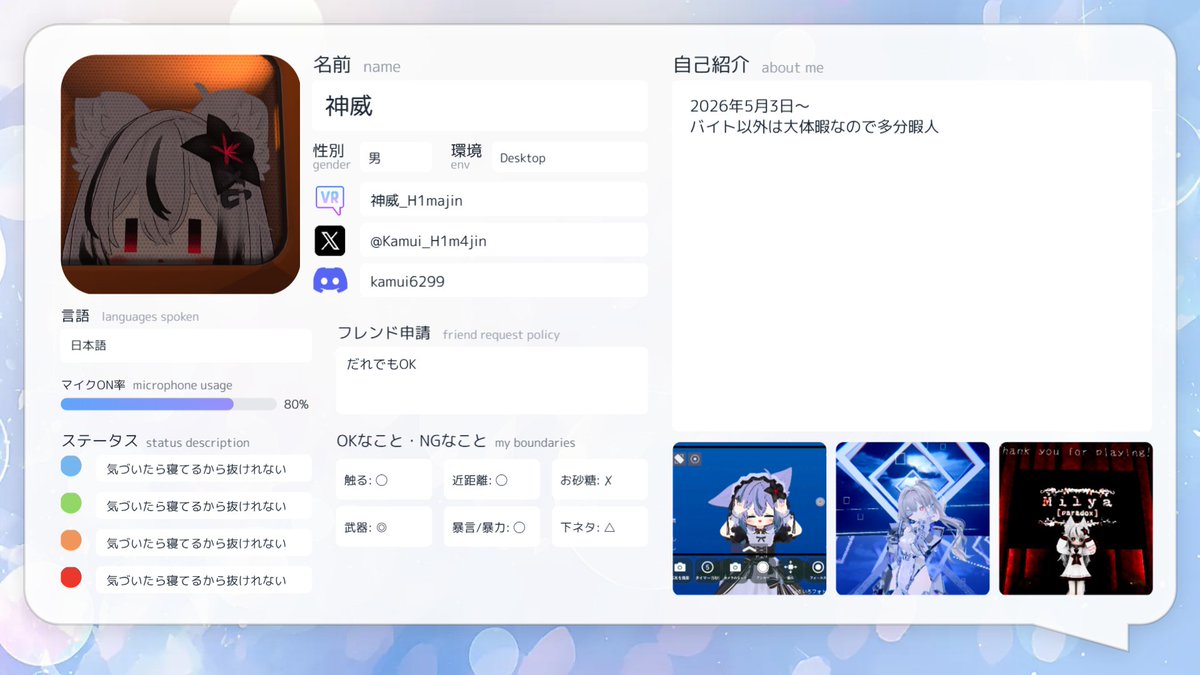Click the VRChat speech-bubble icon
1200x675 pixels.
330,199
